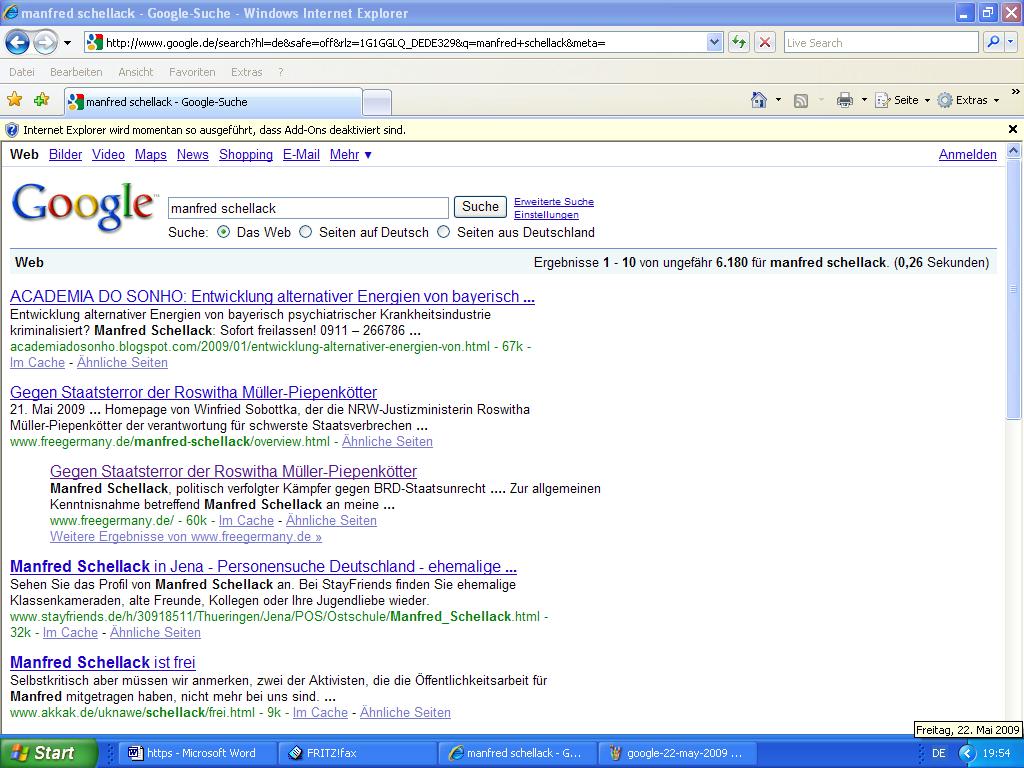
Task: Open the Datei menu
Action: tap(22, 72)
